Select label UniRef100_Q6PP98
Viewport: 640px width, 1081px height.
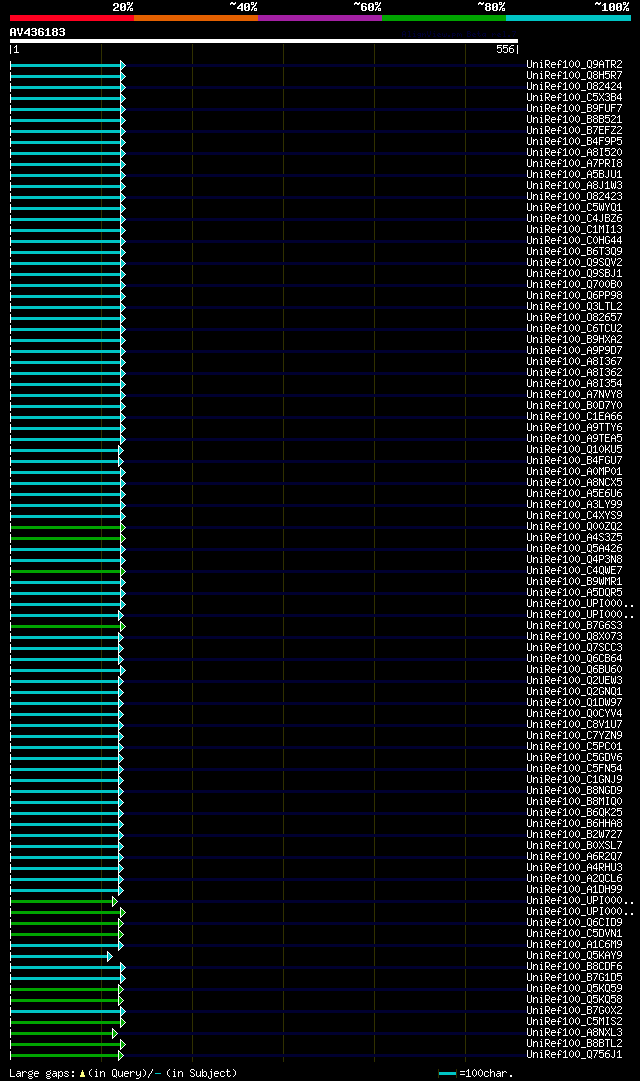574,296
